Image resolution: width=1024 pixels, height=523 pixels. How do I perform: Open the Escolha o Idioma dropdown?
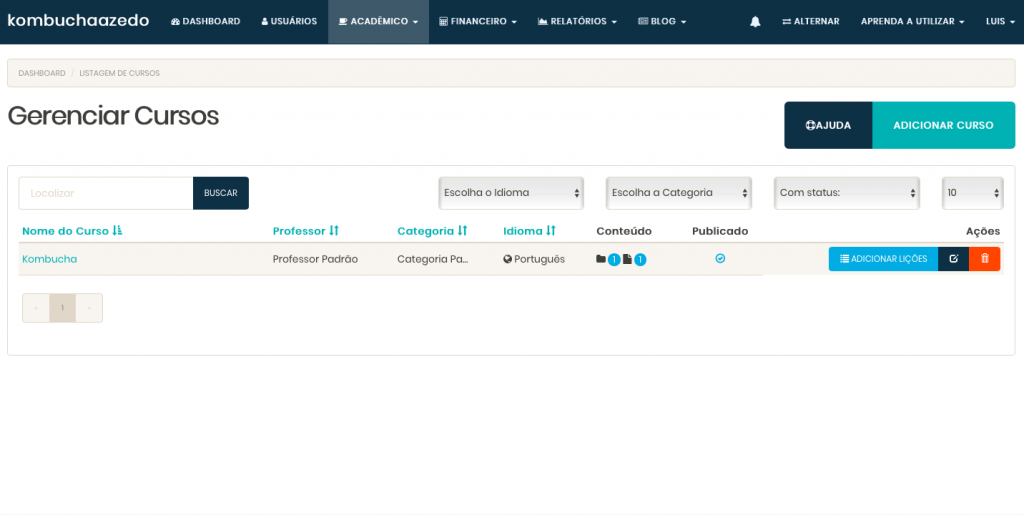pos(511,193)
